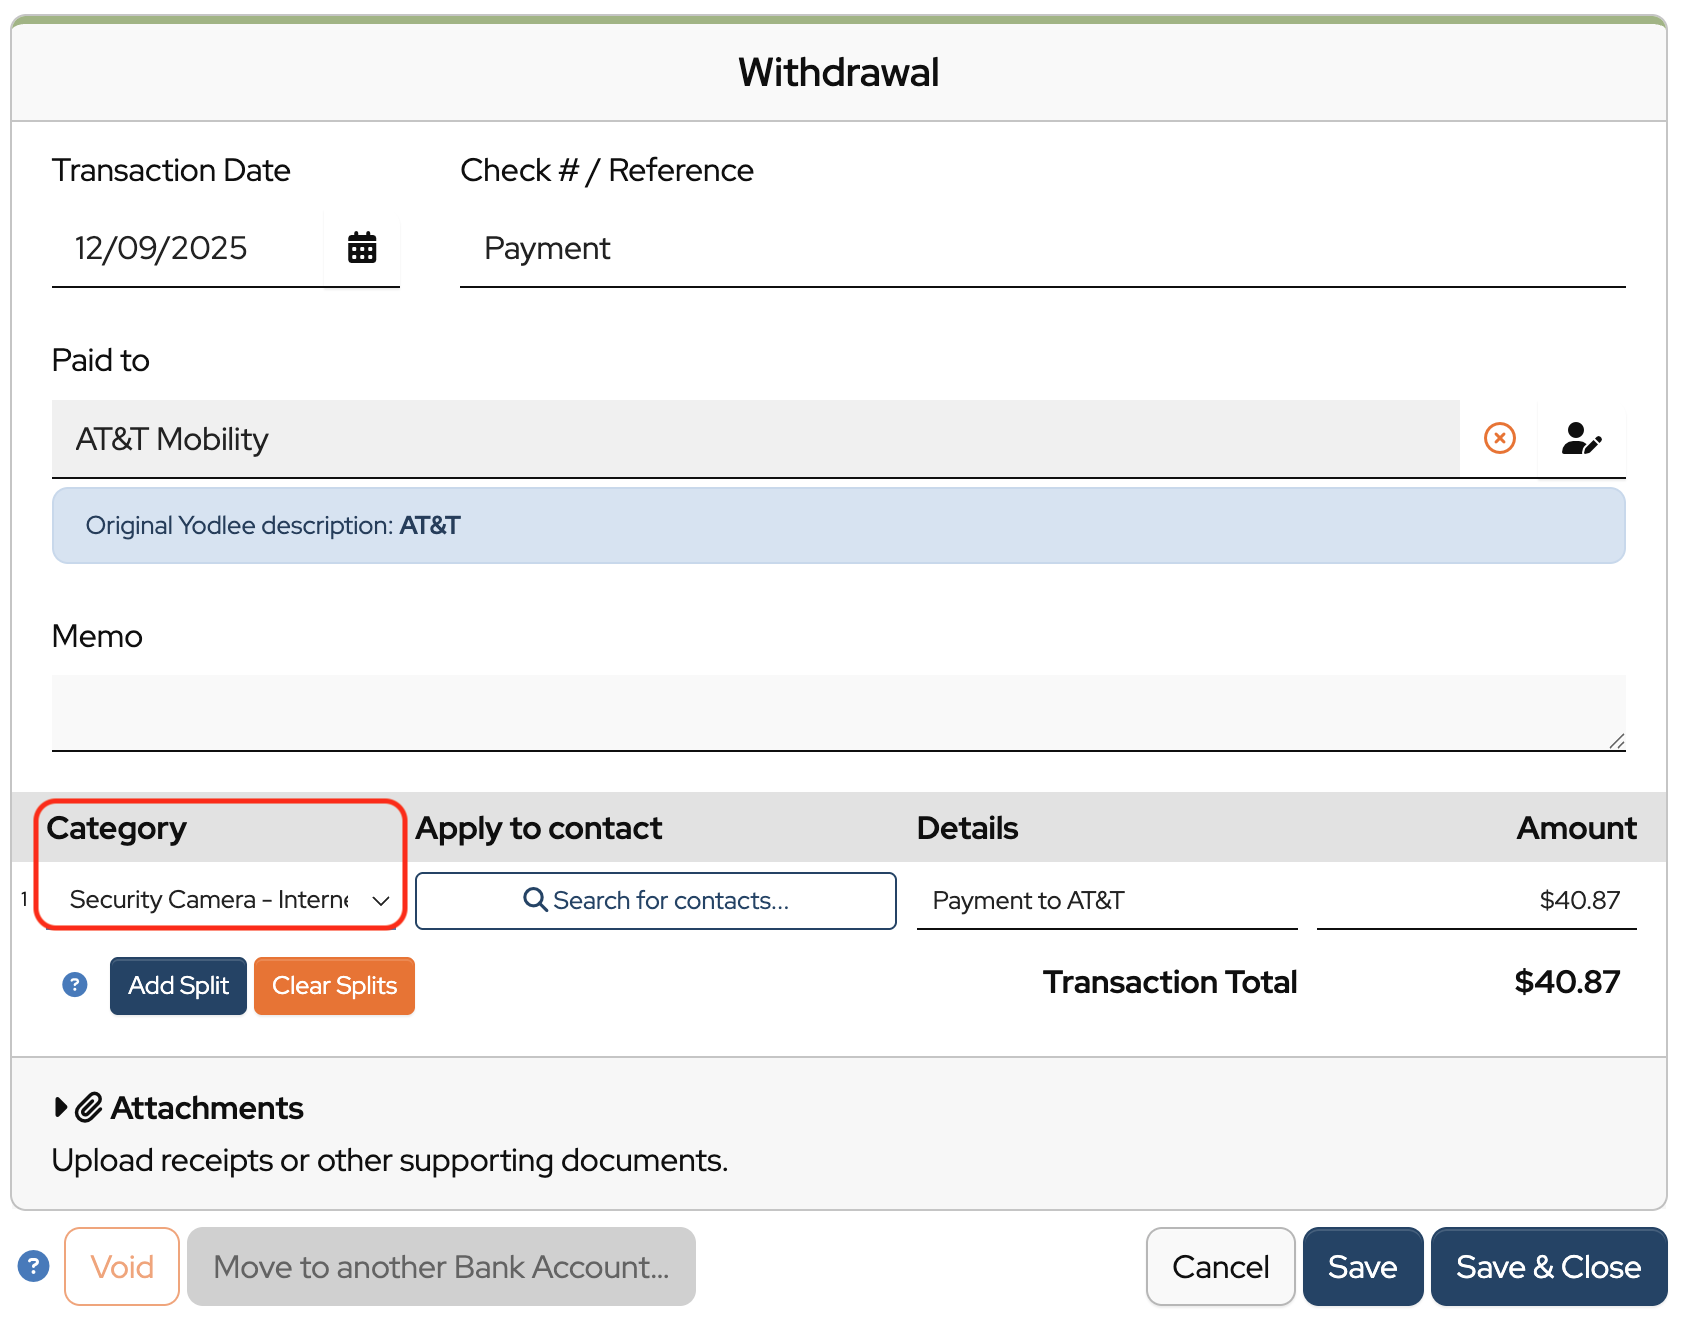Click the help icon beside Add Split
The width and height of the screenshot is (1690, 1334).
pyautogui.click(x=75, y=985)
